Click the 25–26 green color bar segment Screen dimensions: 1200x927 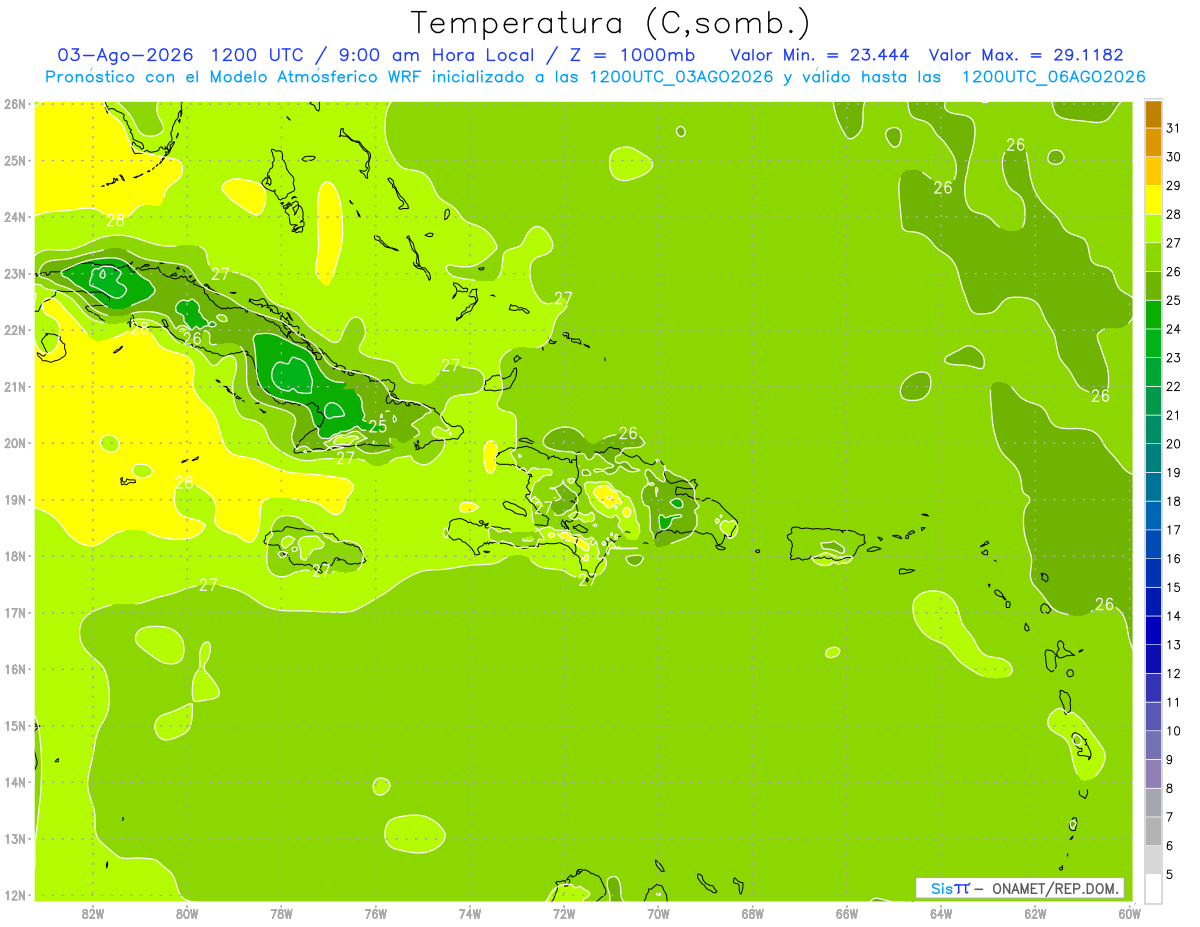coord(1153,286)
